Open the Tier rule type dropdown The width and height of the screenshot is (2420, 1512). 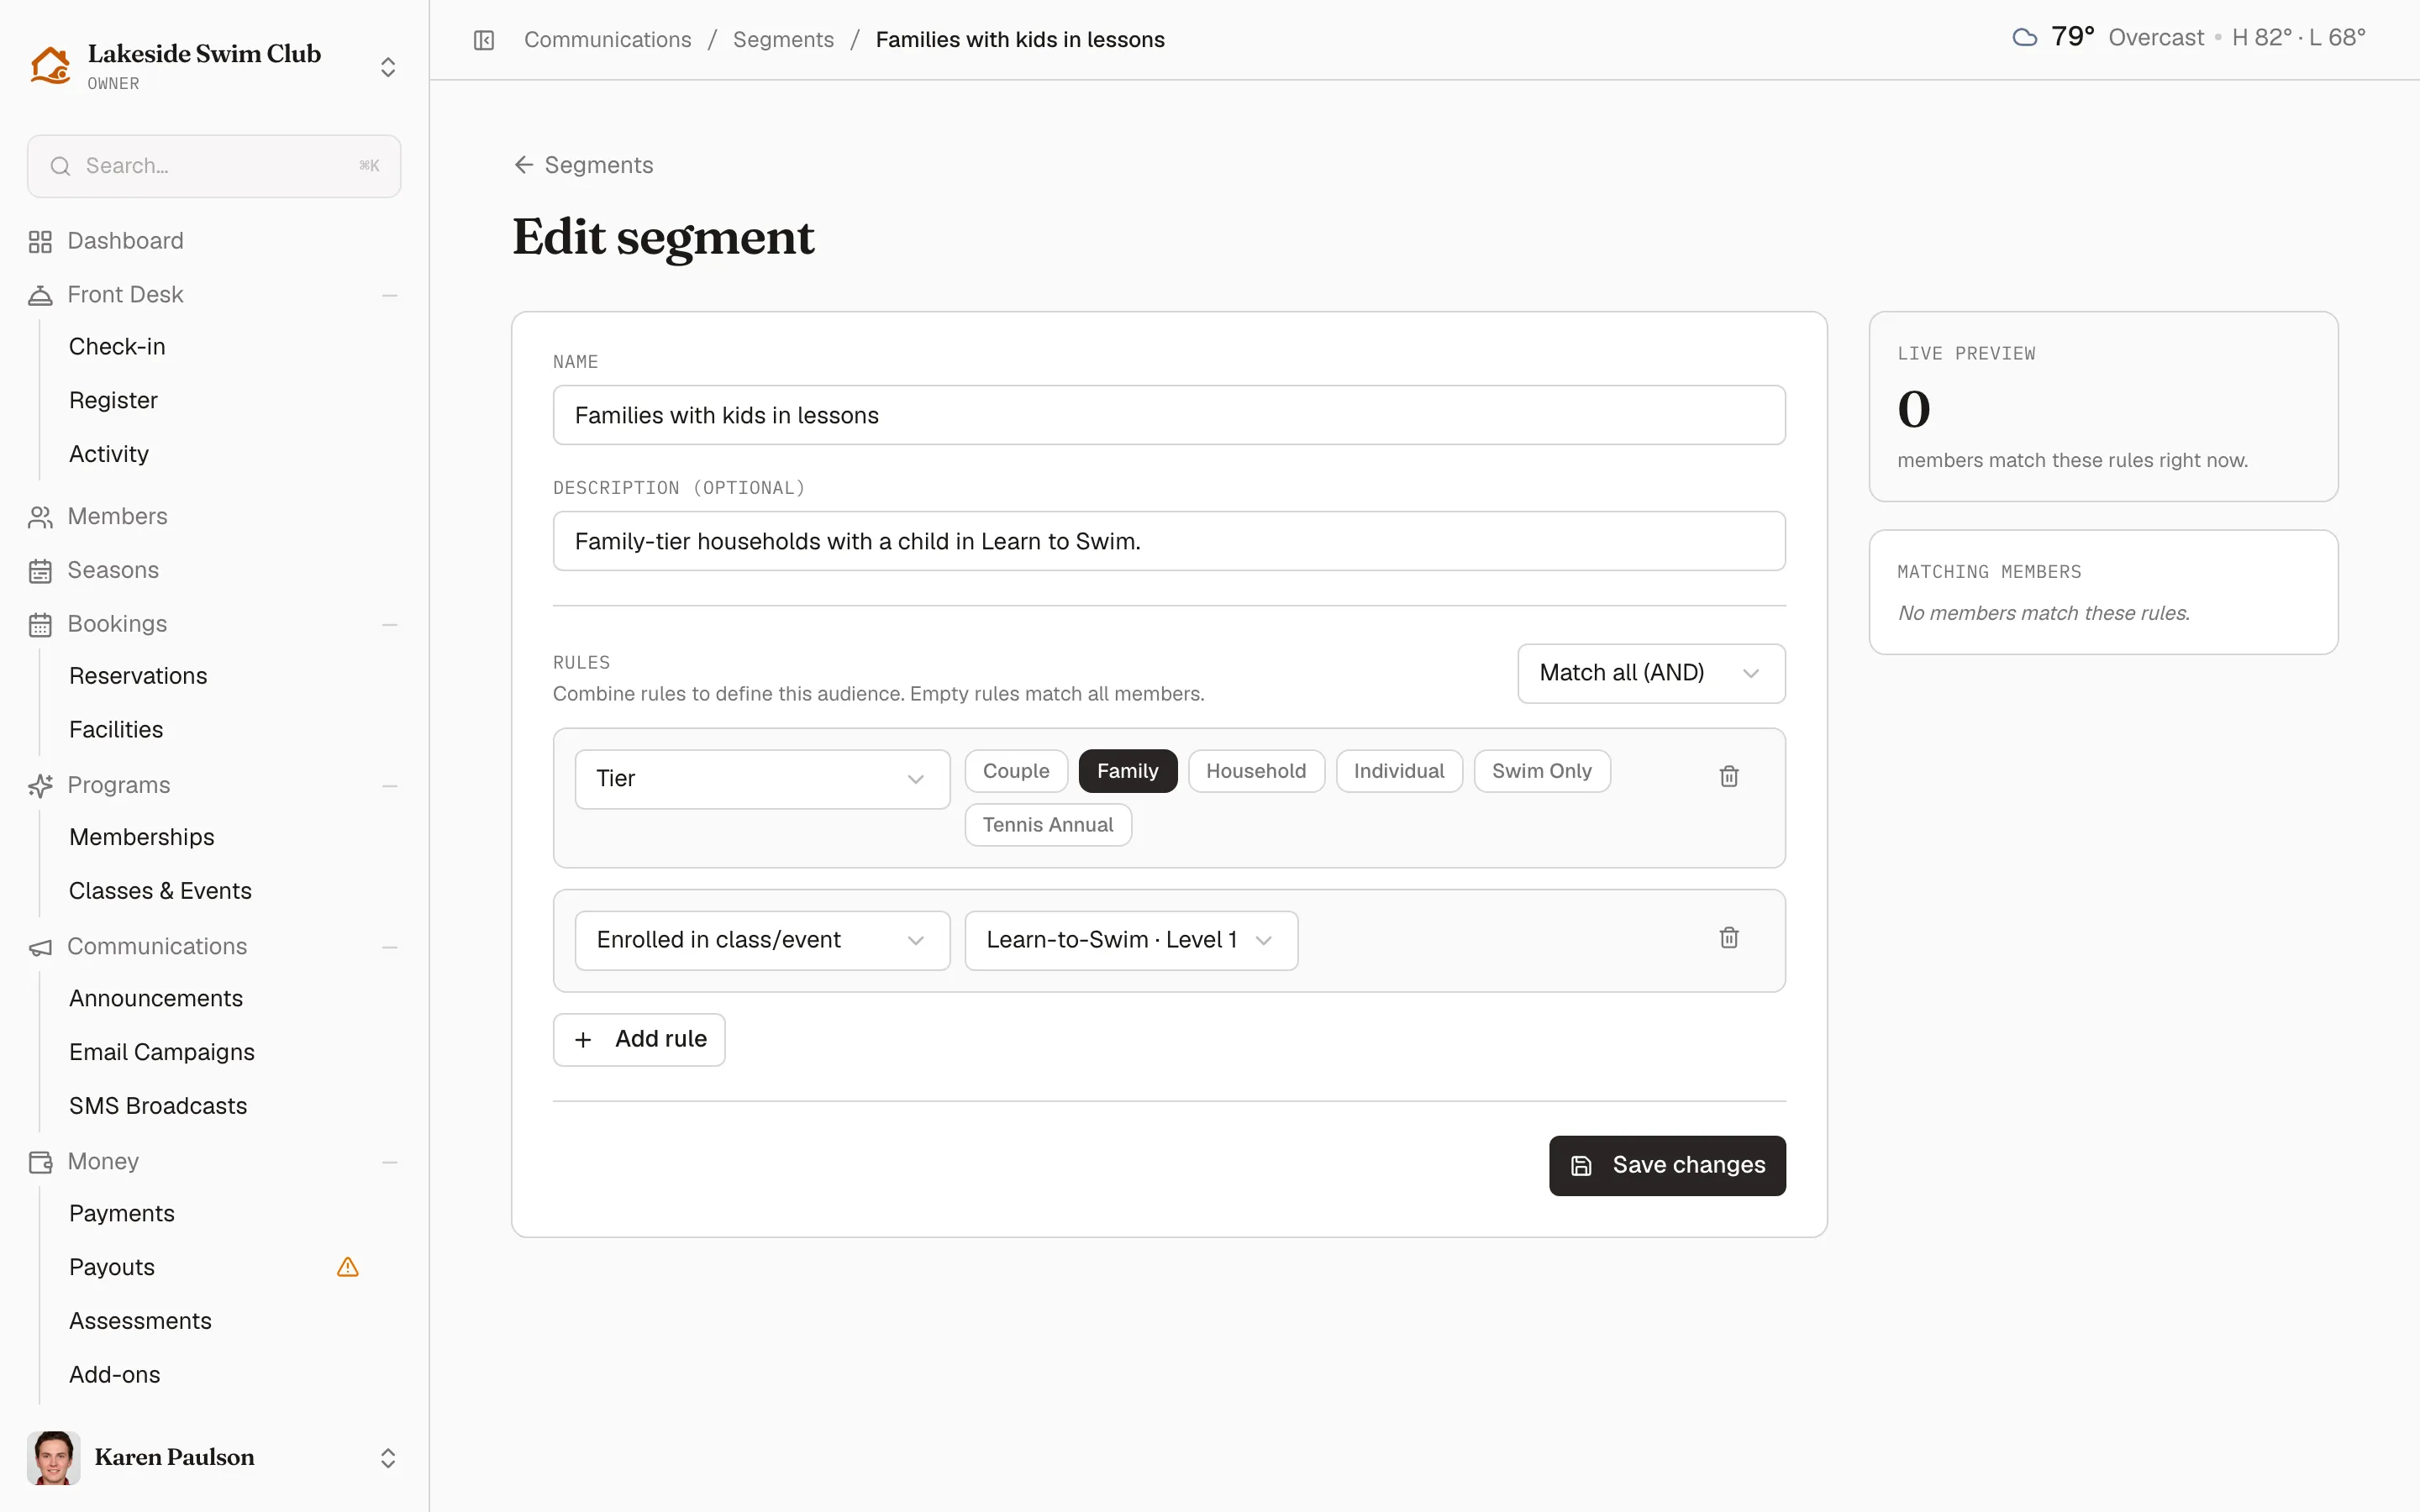[762, 779]
